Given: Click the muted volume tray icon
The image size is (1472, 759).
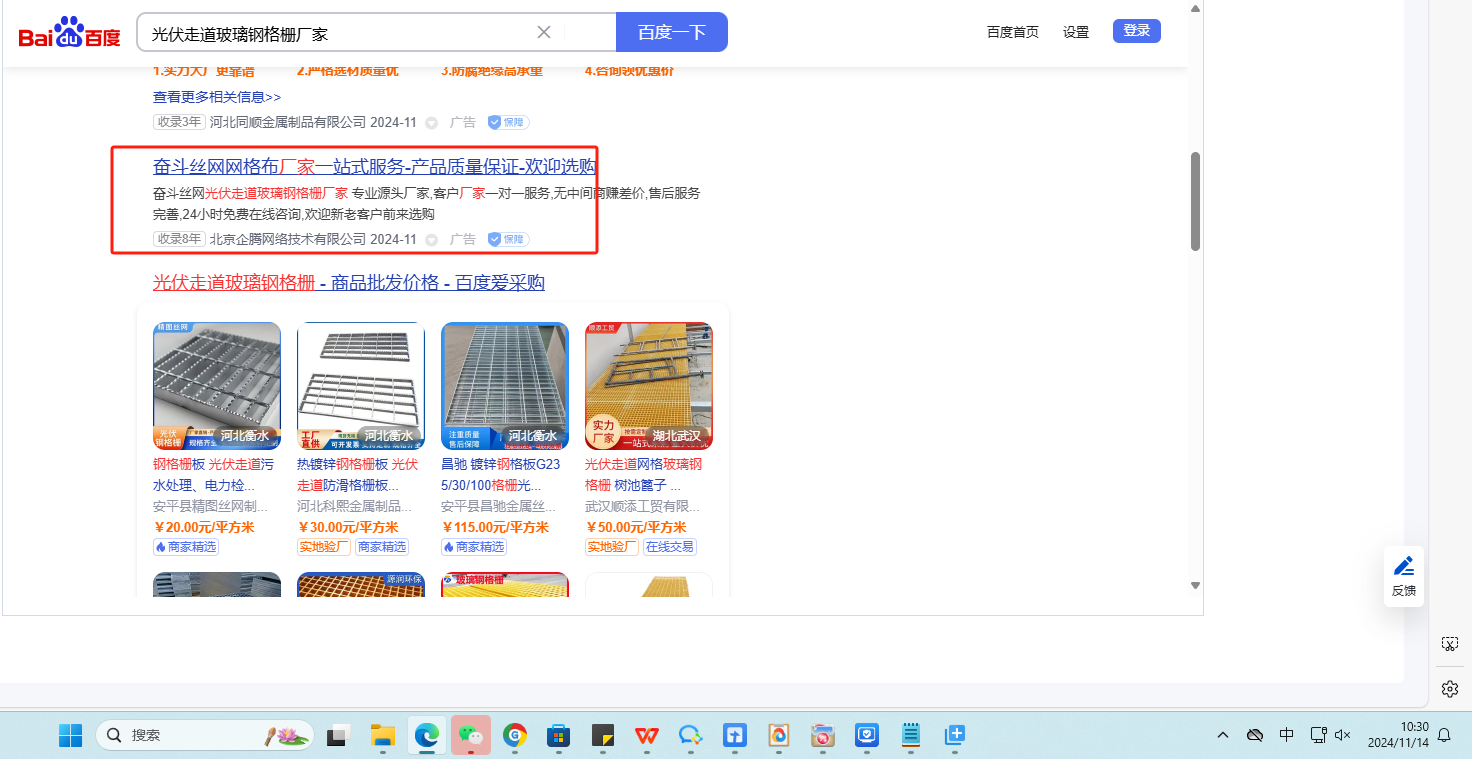Looking at the screenshot, I should tap(1344, 735).
